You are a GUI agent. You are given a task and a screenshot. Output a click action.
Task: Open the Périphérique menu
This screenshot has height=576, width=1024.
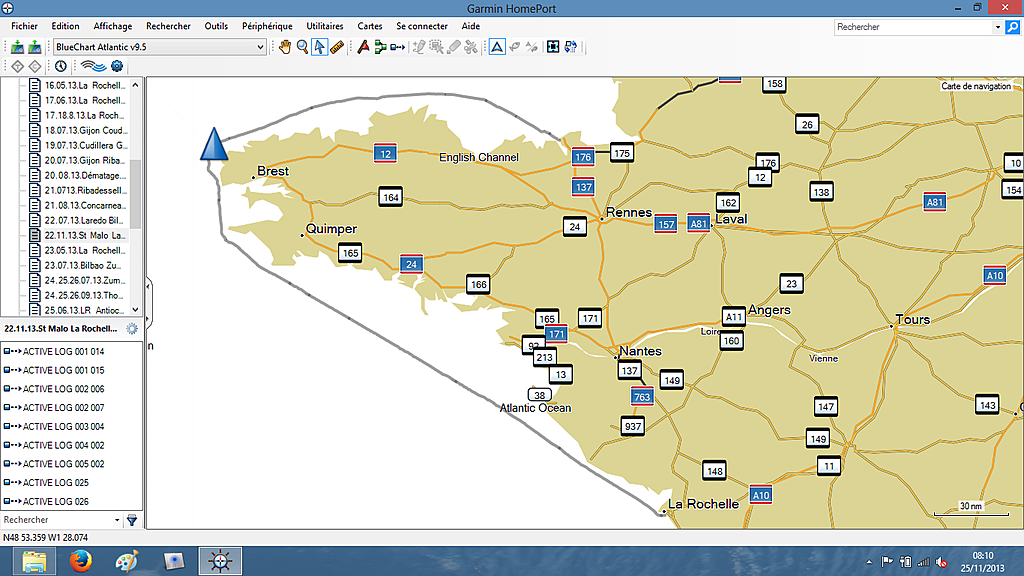267,26
